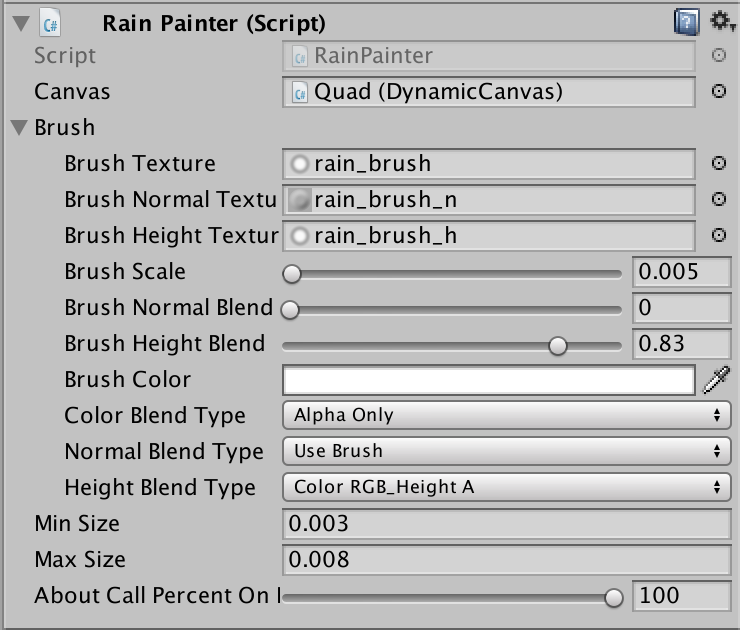Select the rain_brush_n texture field
Viewport: 740px width, 630px height.
pyautogui.click(x=488, y=200)
